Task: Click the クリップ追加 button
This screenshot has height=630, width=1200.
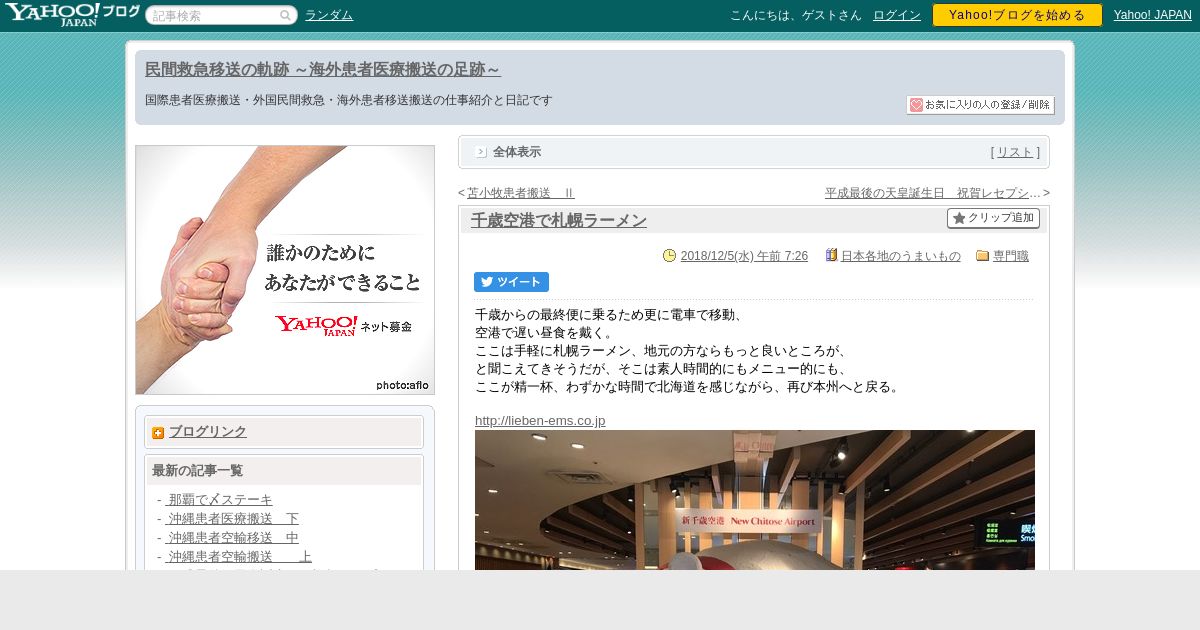Action: (x=993, y=218)
